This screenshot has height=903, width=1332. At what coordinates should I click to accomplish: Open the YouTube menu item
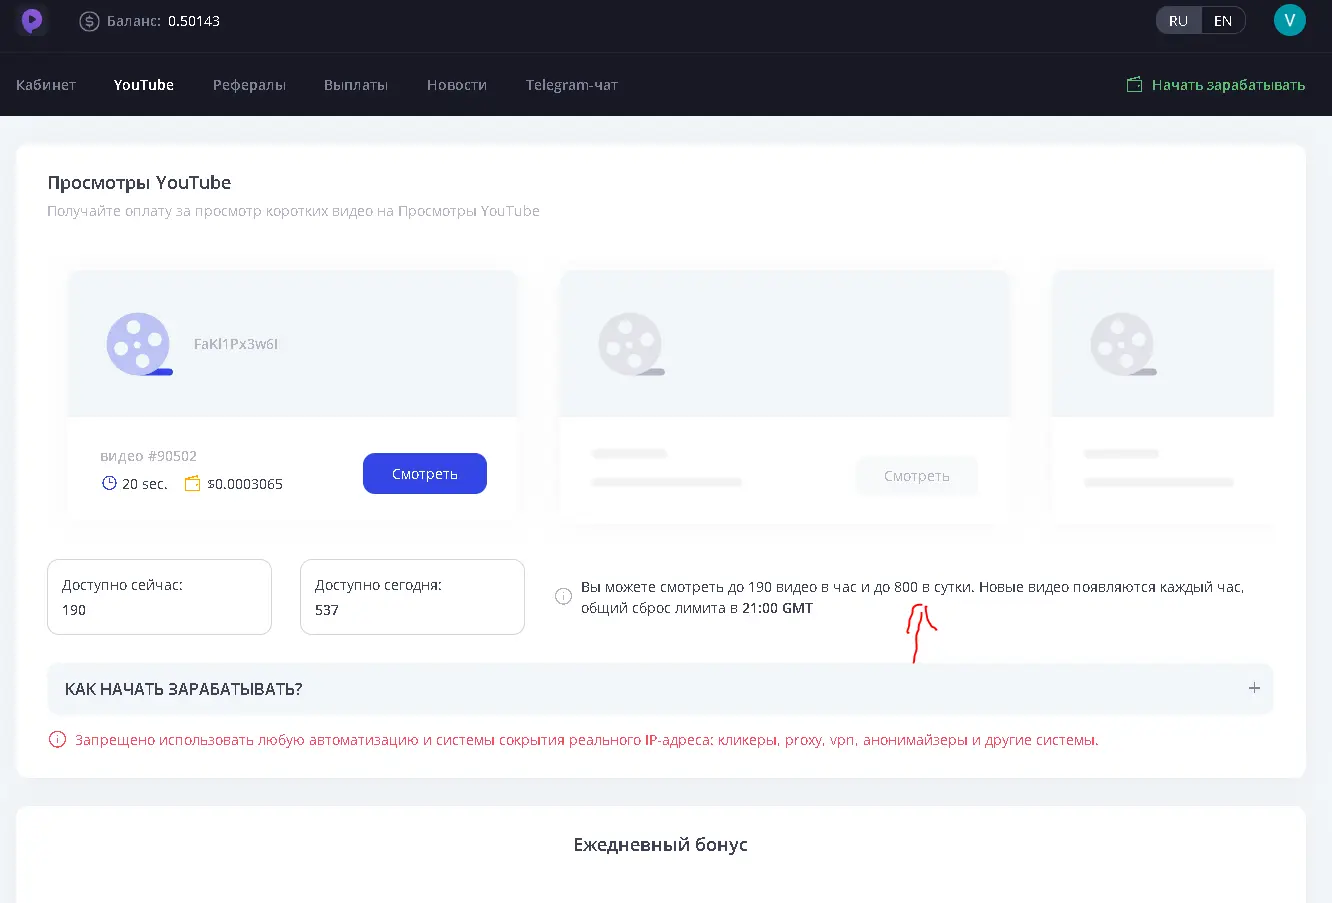(144, 85)
